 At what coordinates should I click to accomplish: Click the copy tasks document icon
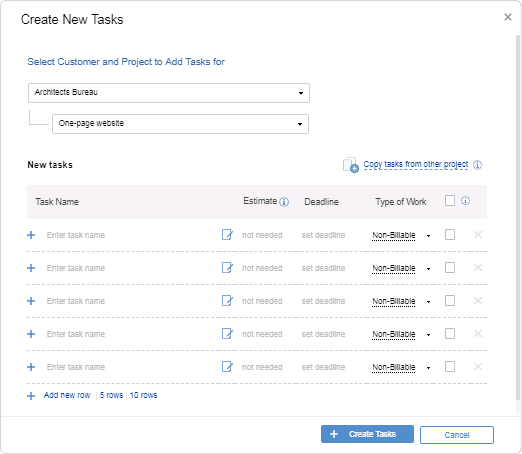click(x=351, y=165)
